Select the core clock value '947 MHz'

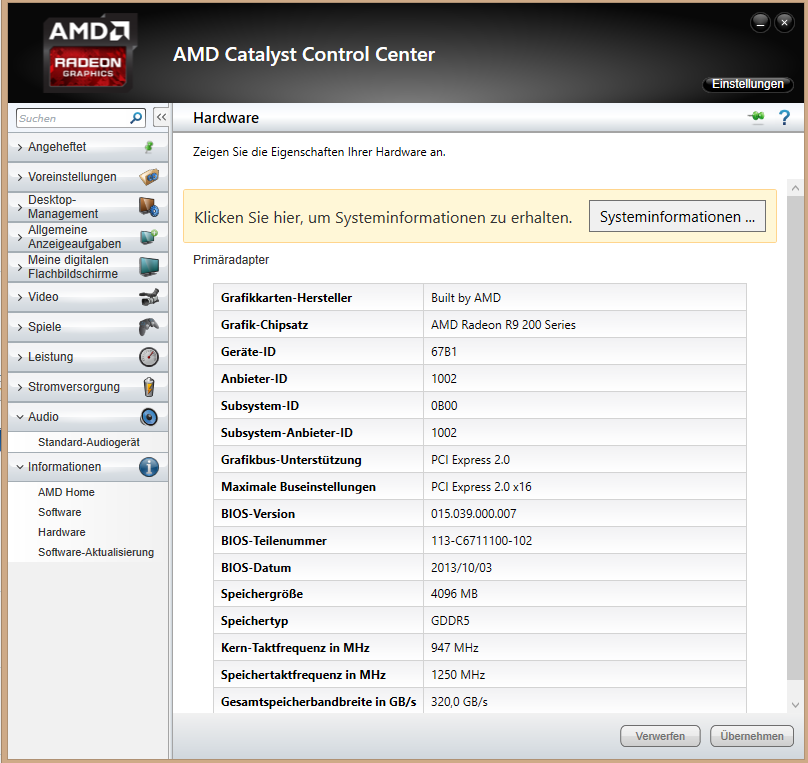click(x=454, y=648)
